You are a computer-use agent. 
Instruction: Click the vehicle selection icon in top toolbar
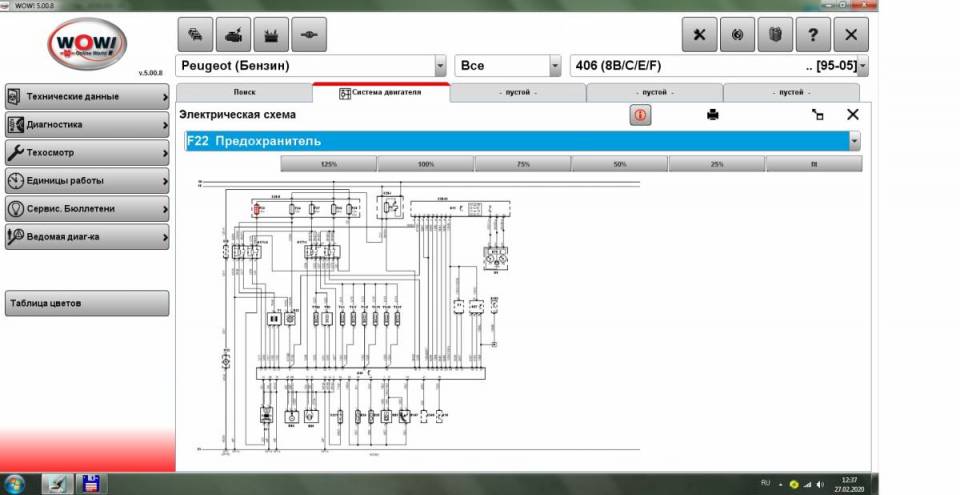(195, 34)
